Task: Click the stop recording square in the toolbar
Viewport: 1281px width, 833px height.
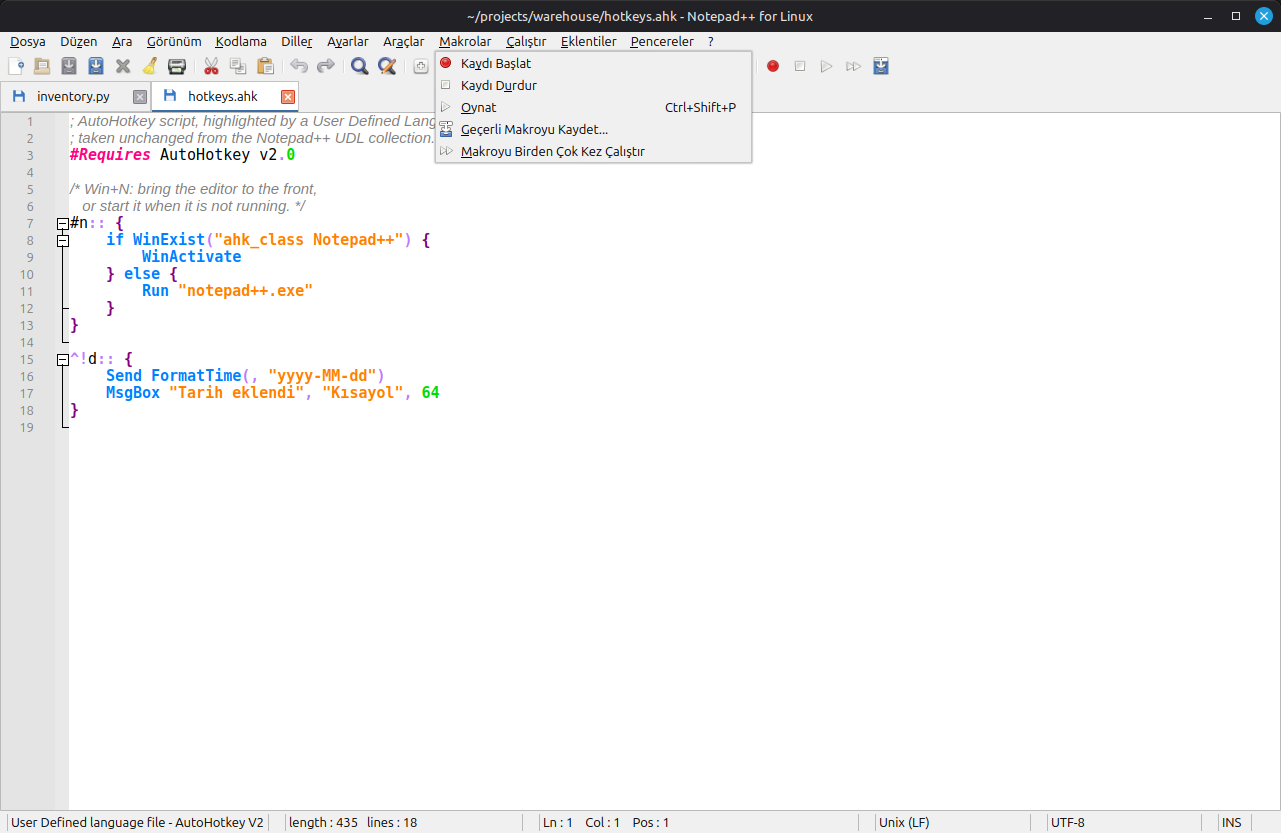Action: coord(800,66)
